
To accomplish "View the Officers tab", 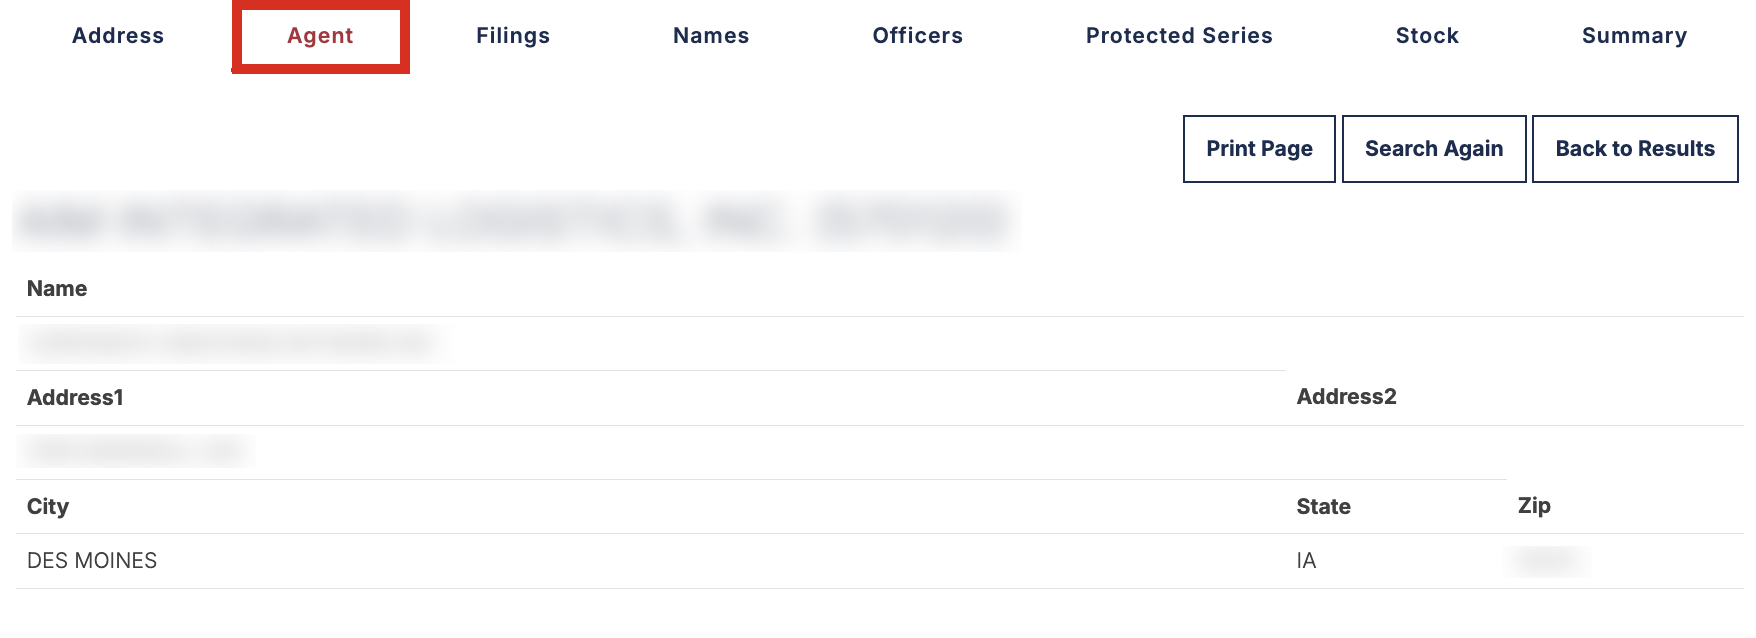I will click(x=917, y=36).
